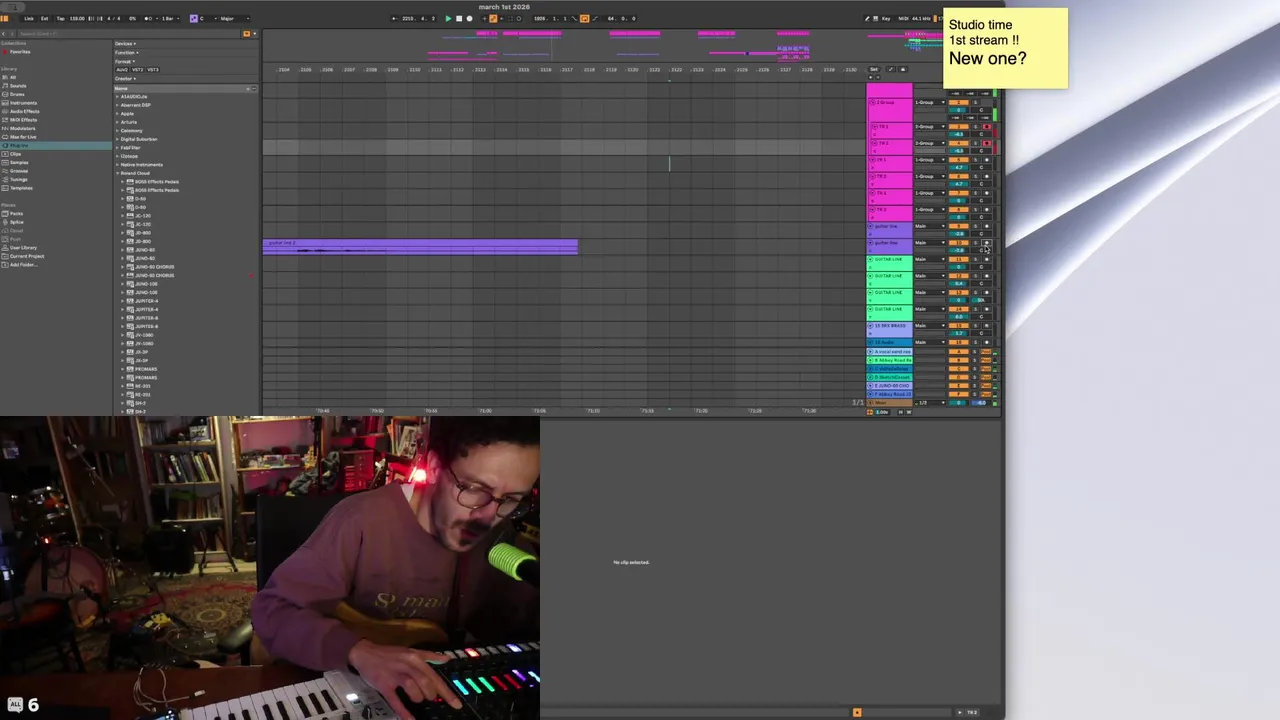Click the Stop transport button

pyautogui.click(x=459, y=18)
